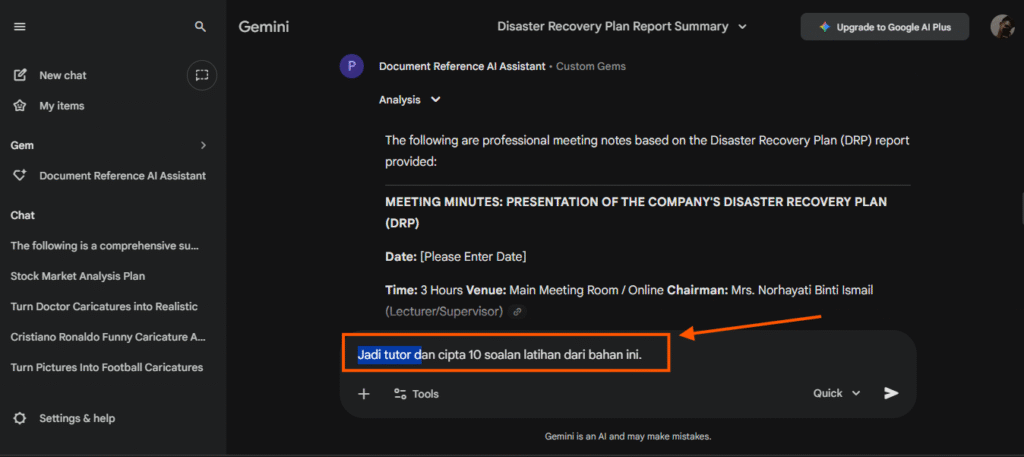Expand the Gem section chevron

(x=203, y=145)
